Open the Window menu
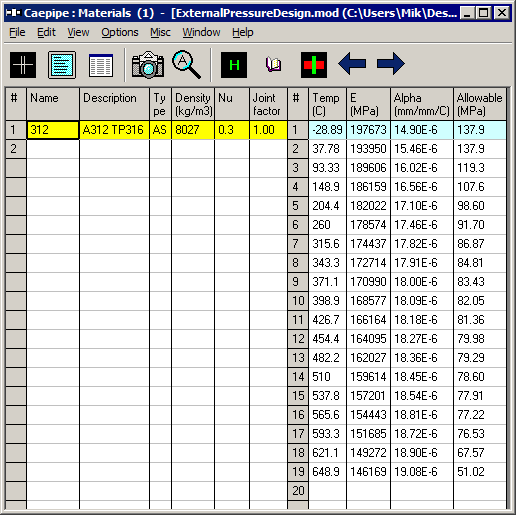The width and height of the screenshot is (516, 515). pos(201,32)
